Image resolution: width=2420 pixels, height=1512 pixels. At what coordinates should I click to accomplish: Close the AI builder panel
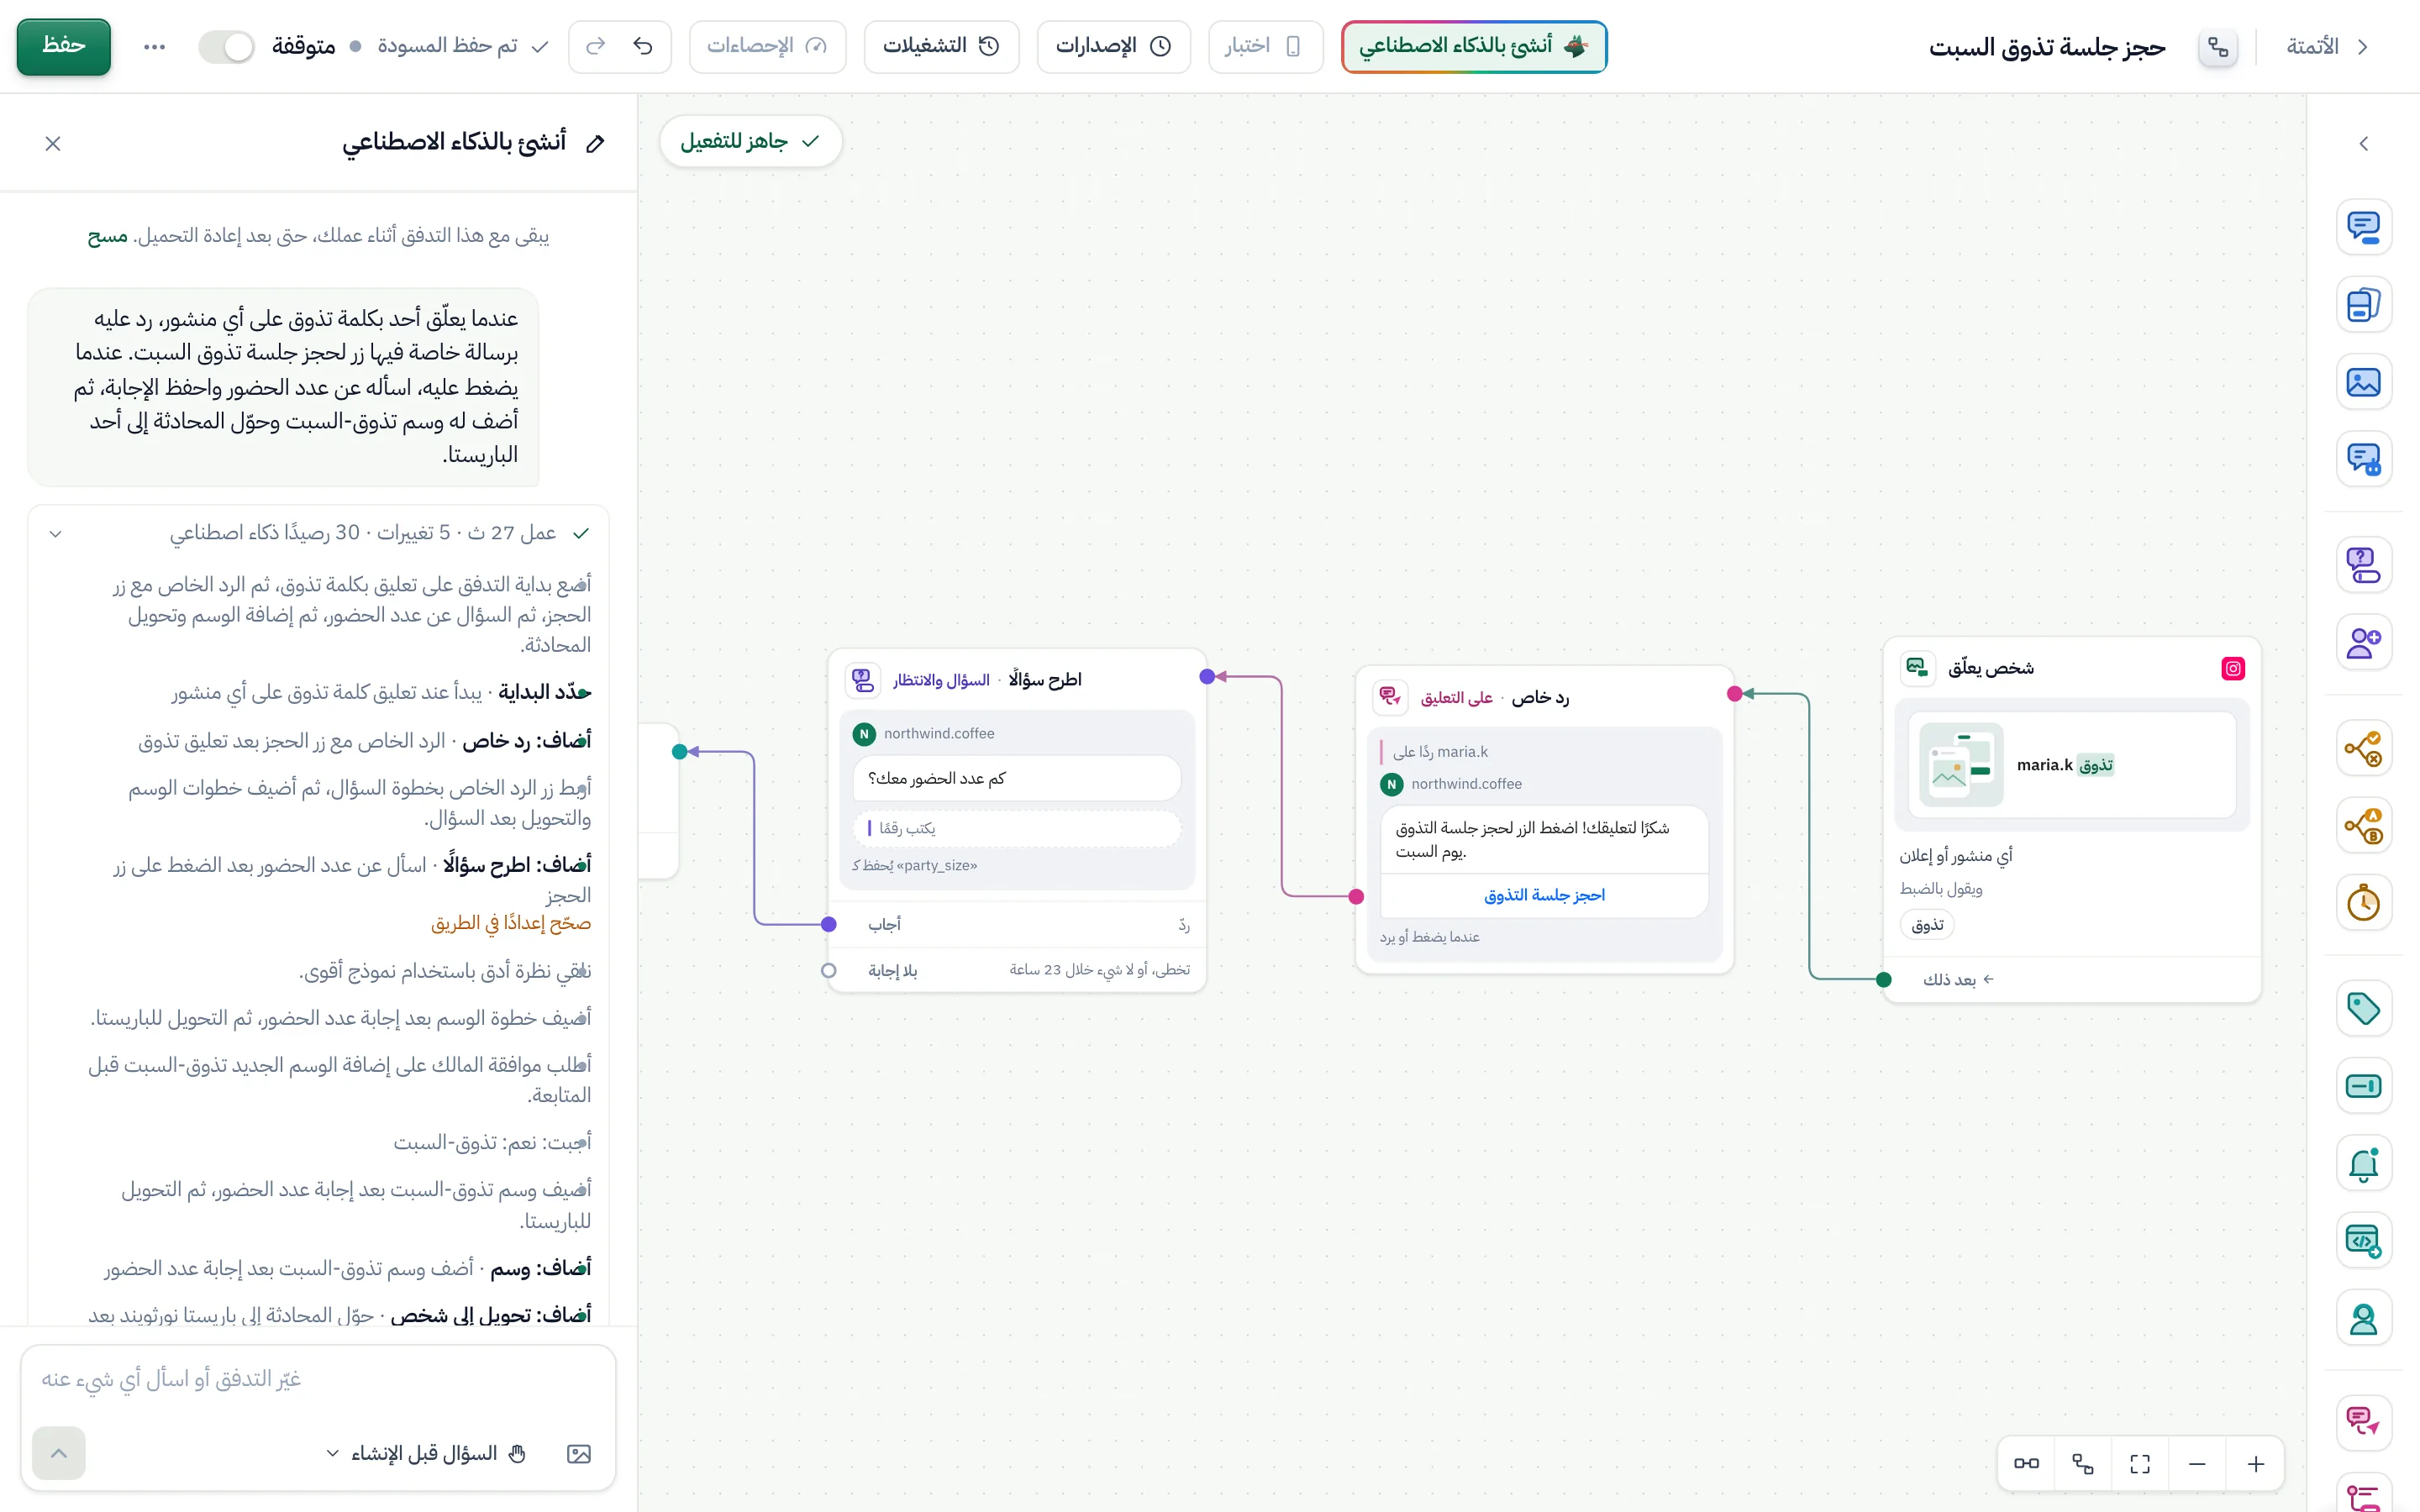point(53,144)
